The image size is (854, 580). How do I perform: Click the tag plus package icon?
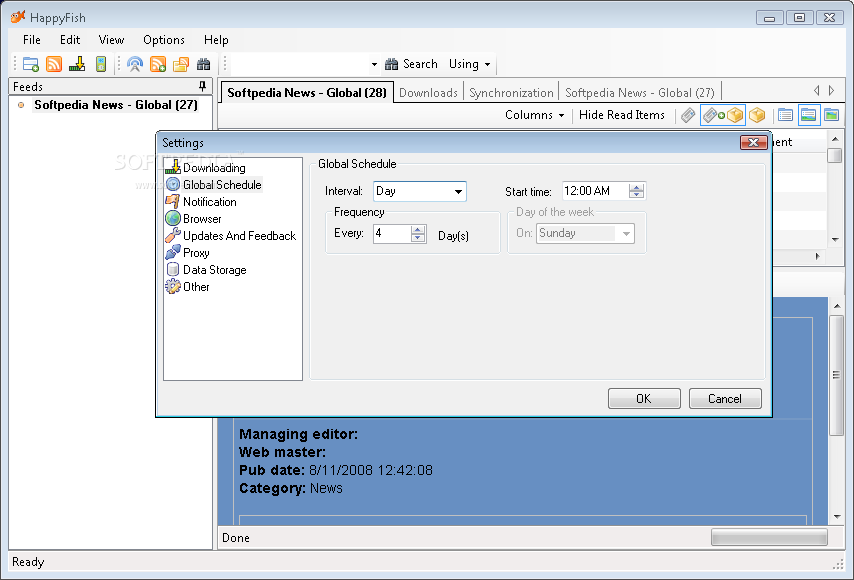click(x=723, y=115)
